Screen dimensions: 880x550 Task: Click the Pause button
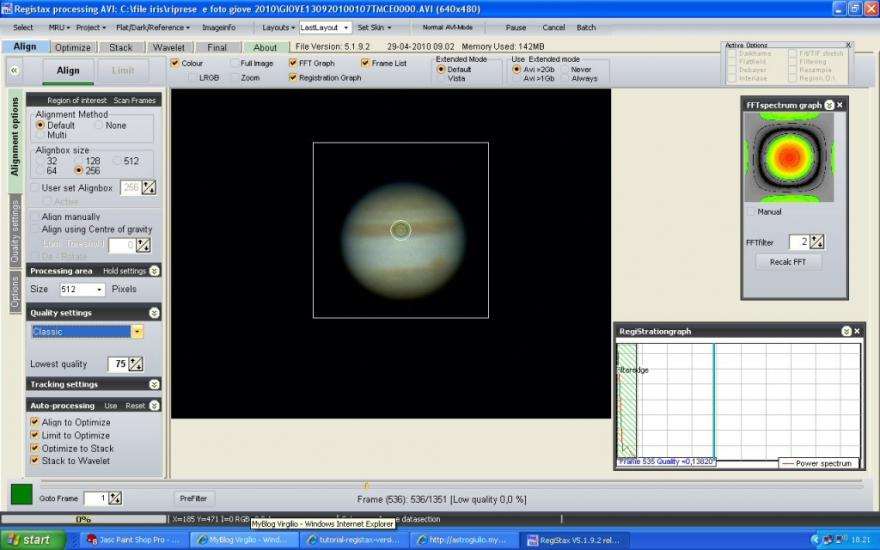click(x=516, y=28)
